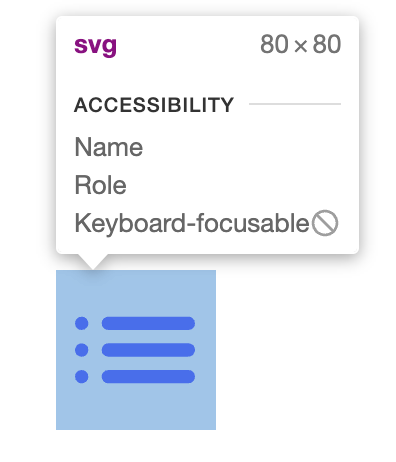The width and height of the screenshot is (396, 462).
Task: Click the divider line beside ACCESSIBILITY
Action: (x=295, y=104)
